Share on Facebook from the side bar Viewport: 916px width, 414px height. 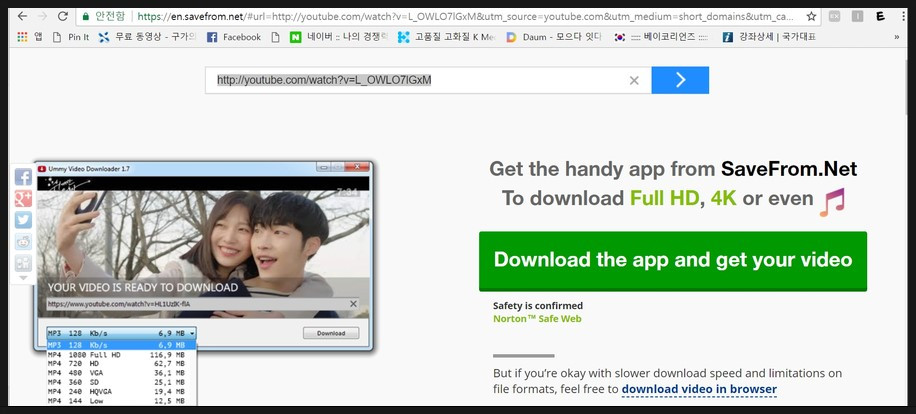pos(23,177)
